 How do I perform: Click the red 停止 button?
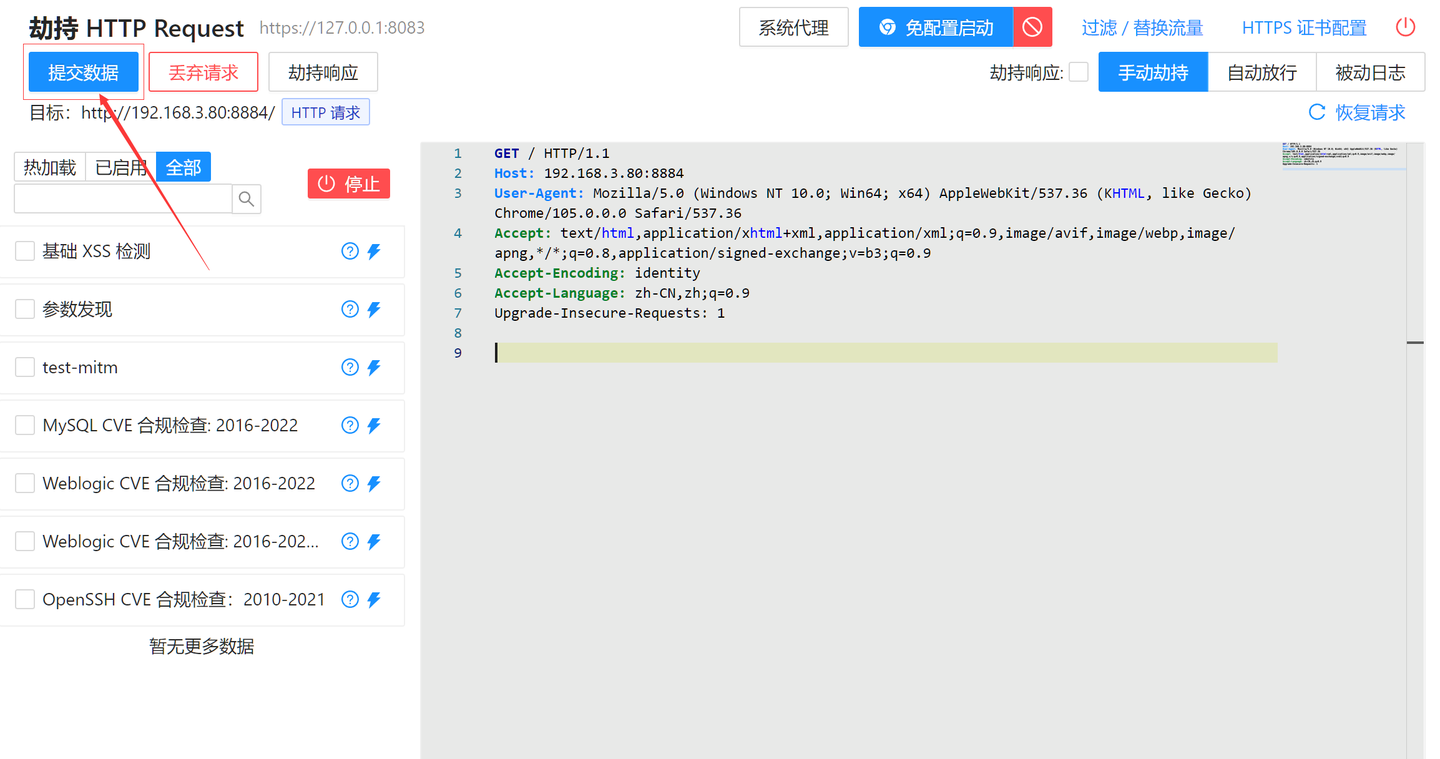coord(348,183)
